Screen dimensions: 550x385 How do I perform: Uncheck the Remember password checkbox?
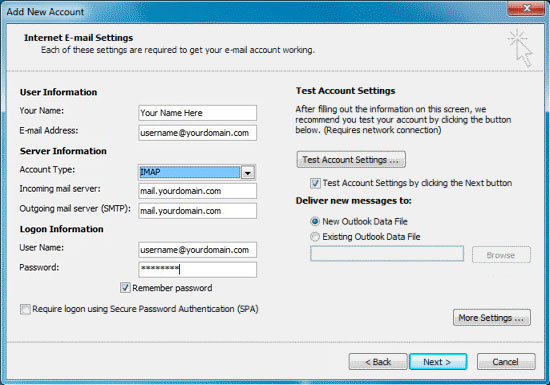pyautogui.click(x=125, y=288)
